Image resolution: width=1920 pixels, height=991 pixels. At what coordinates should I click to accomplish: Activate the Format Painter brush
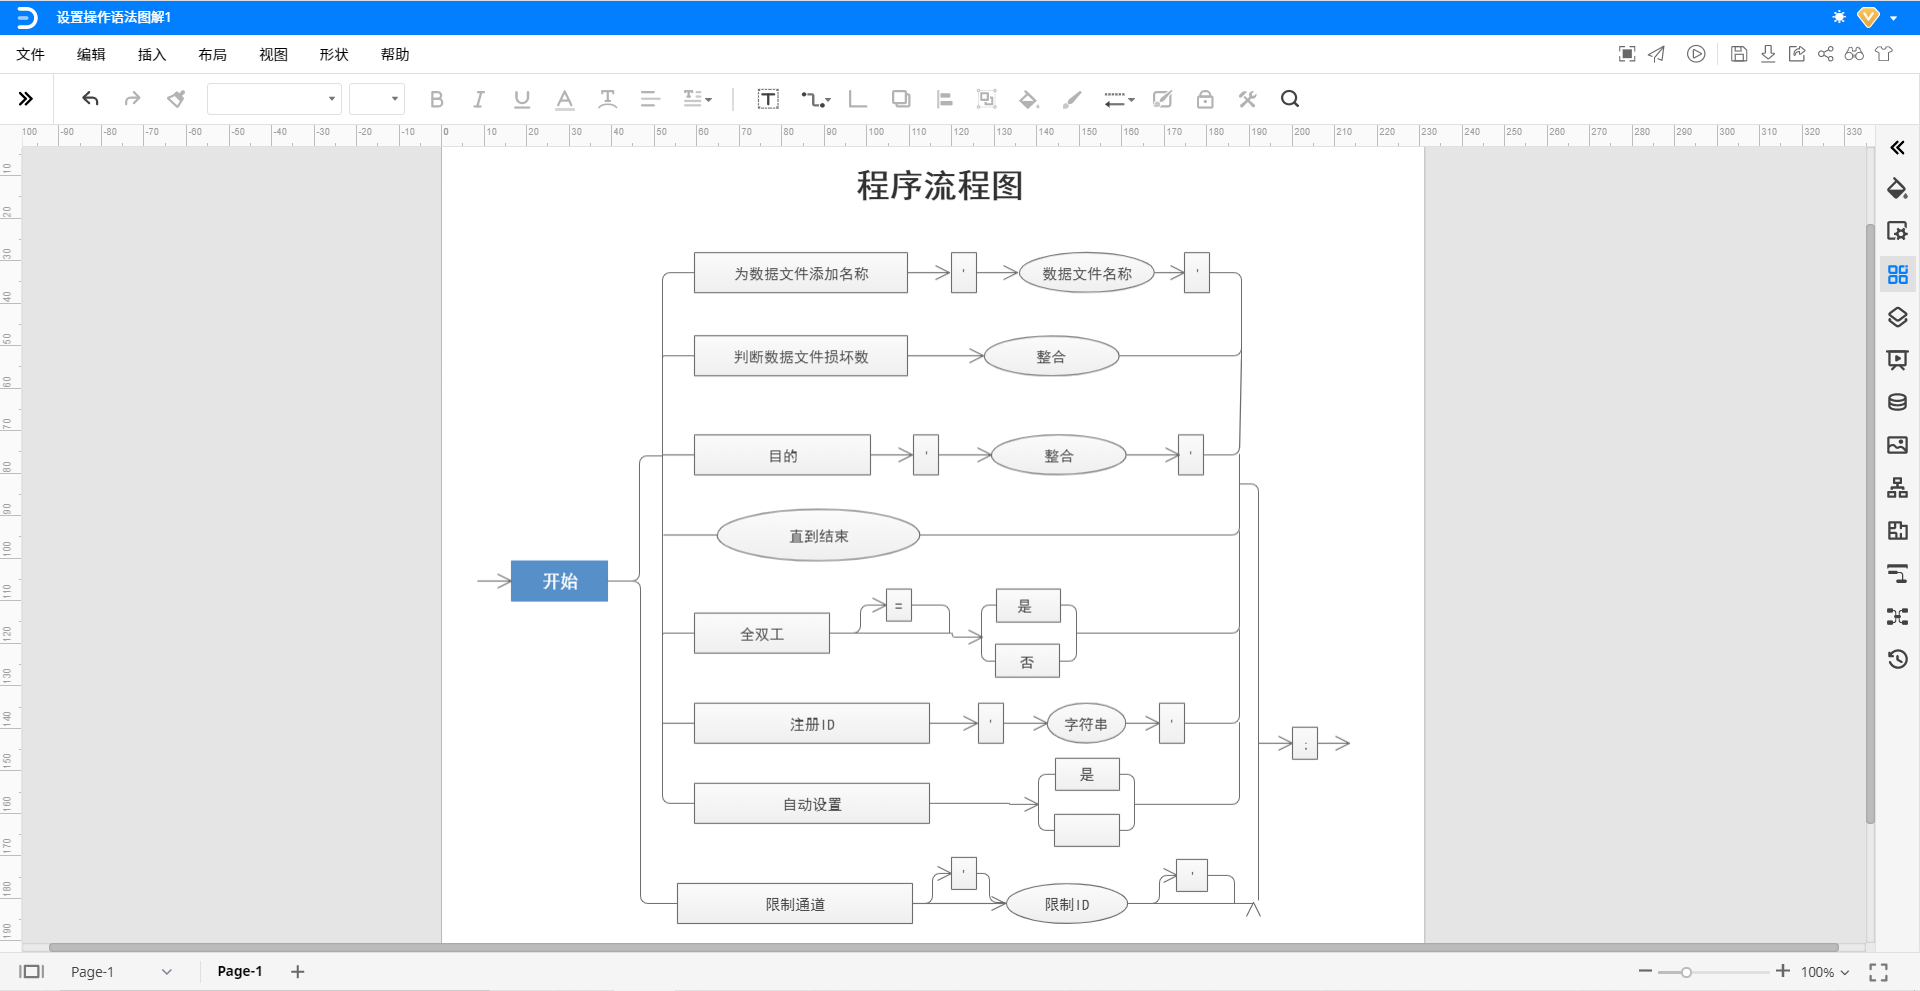coord(176,99)
